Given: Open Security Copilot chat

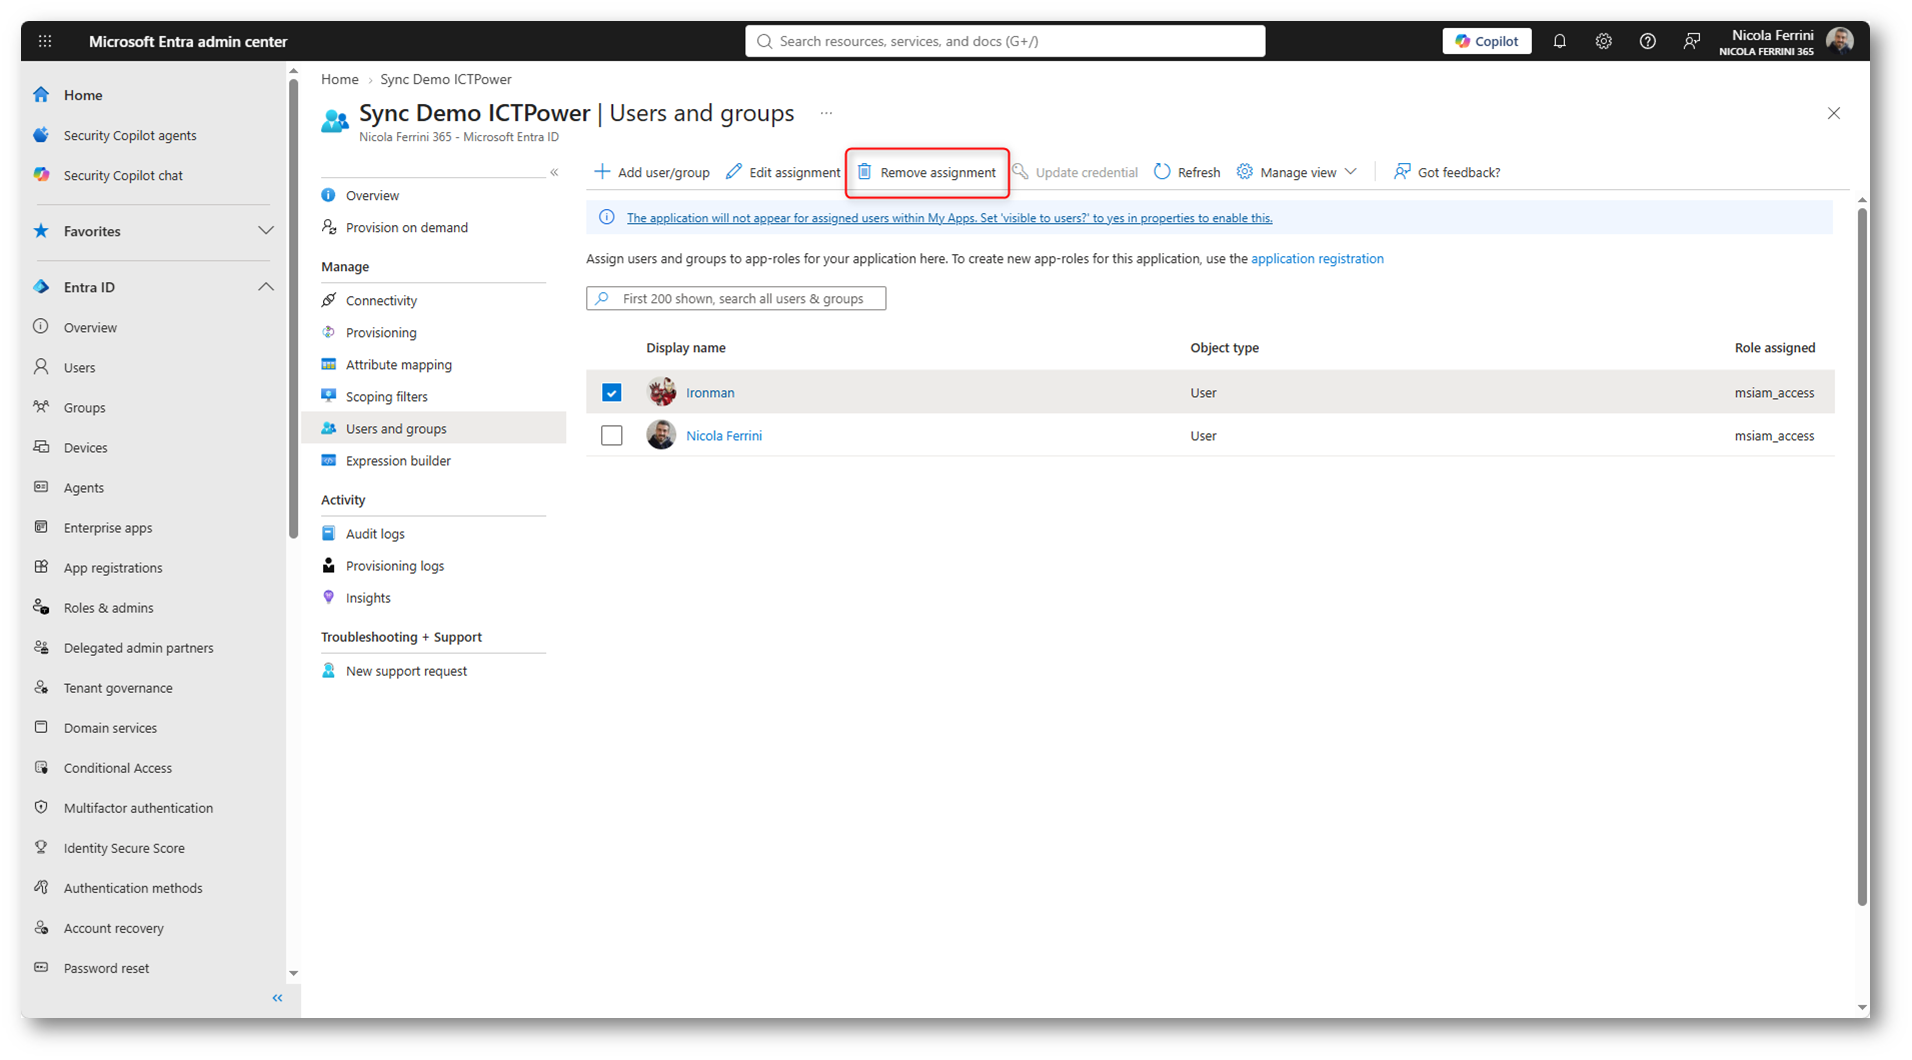Looking at the screenshot, I should tap(123, 175).
